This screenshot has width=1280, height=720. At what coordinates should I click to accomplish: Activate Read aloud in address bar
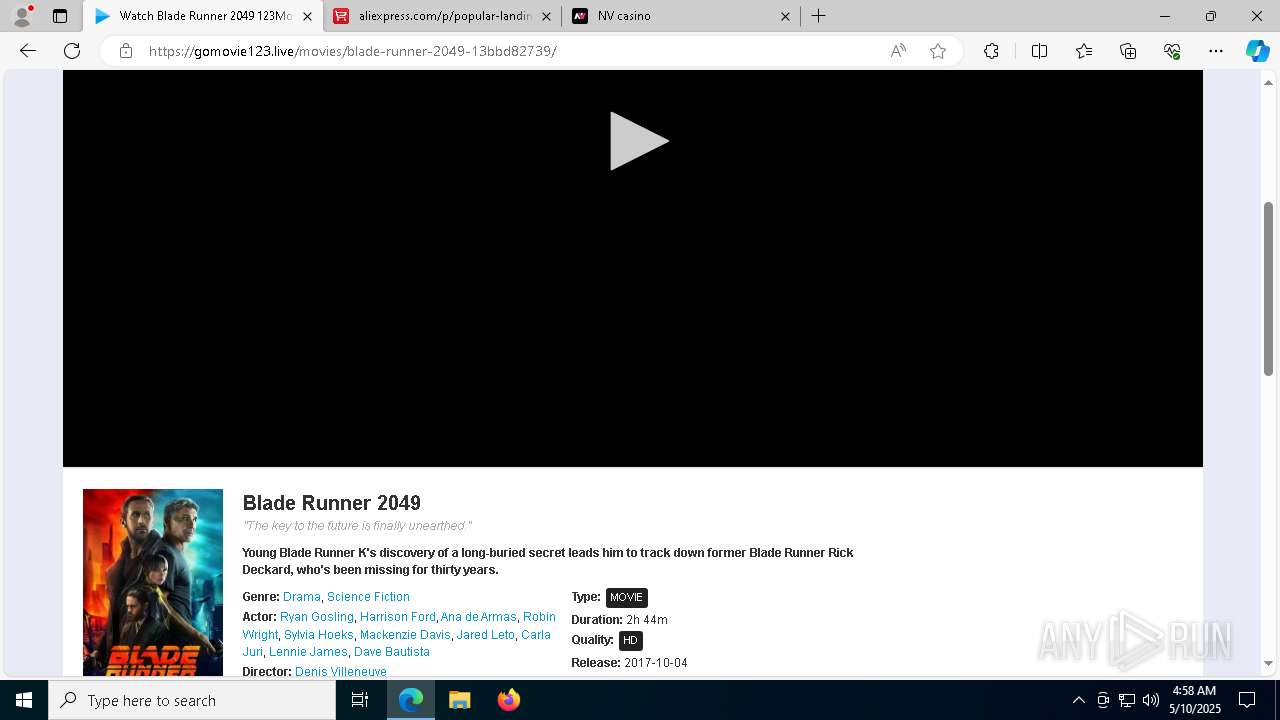click(898, 51)
